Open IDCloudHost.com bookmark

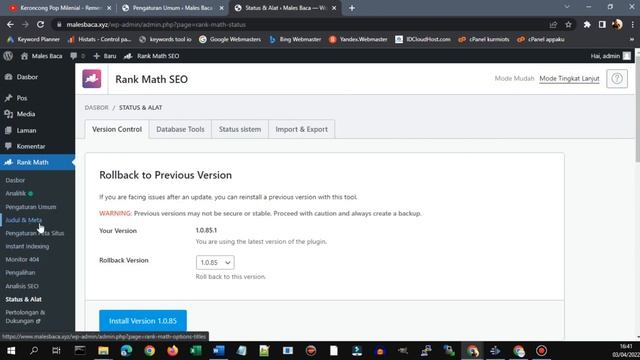423,40
